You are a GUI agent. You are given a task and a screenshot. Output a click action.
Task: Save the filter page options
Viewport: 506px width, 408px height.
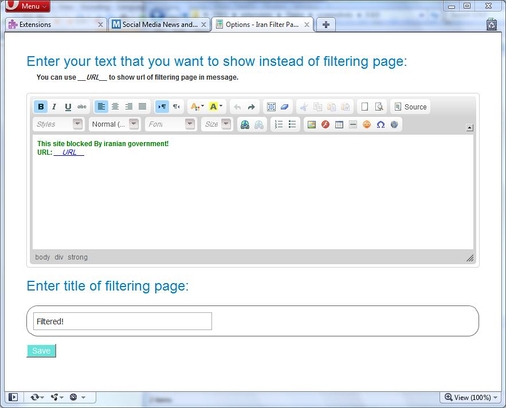[x=41, y=351]
